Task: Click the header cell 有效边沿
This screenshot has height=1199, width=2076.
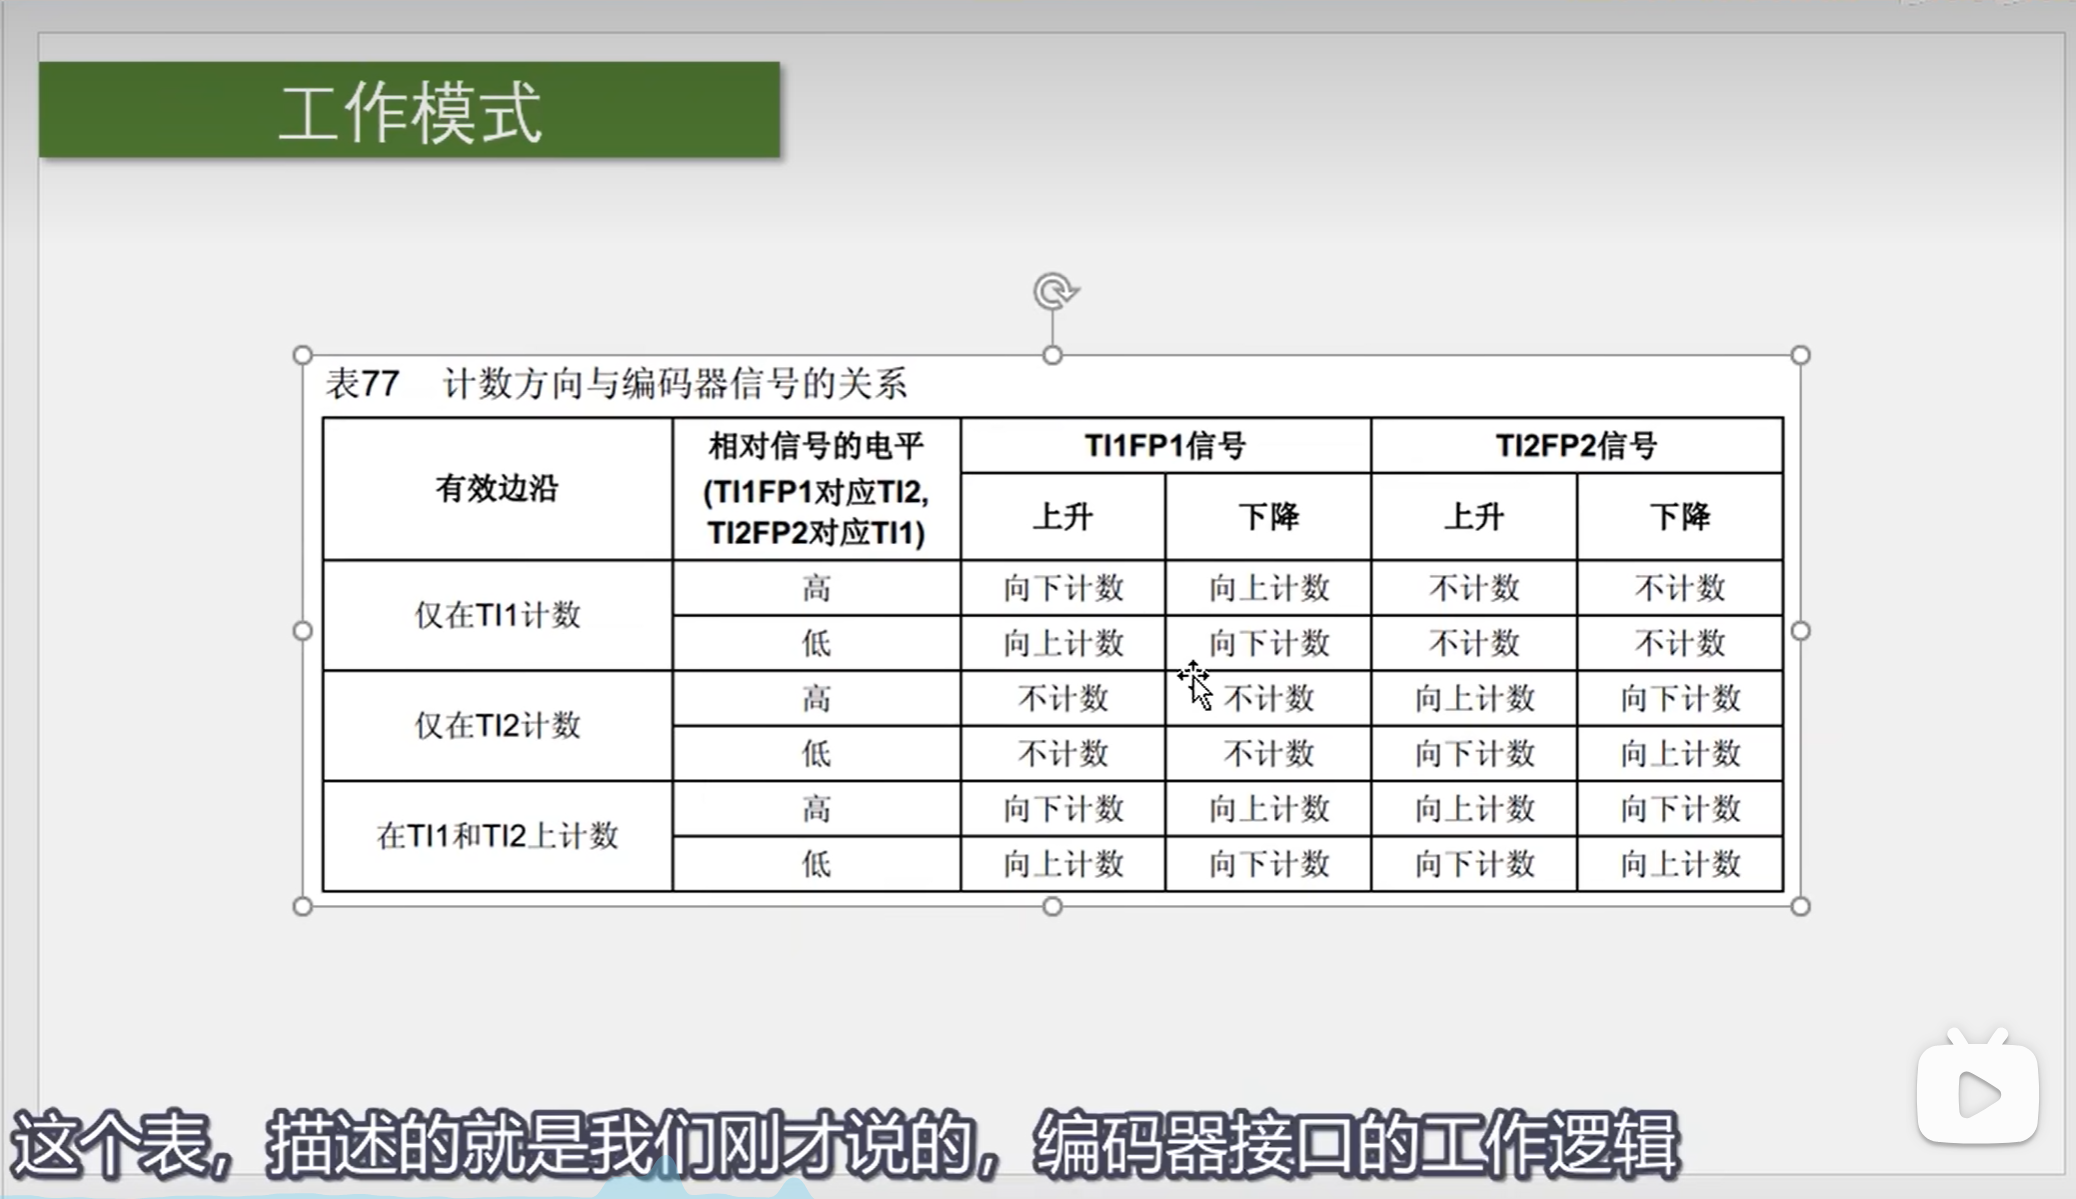Action: point(497,489)
